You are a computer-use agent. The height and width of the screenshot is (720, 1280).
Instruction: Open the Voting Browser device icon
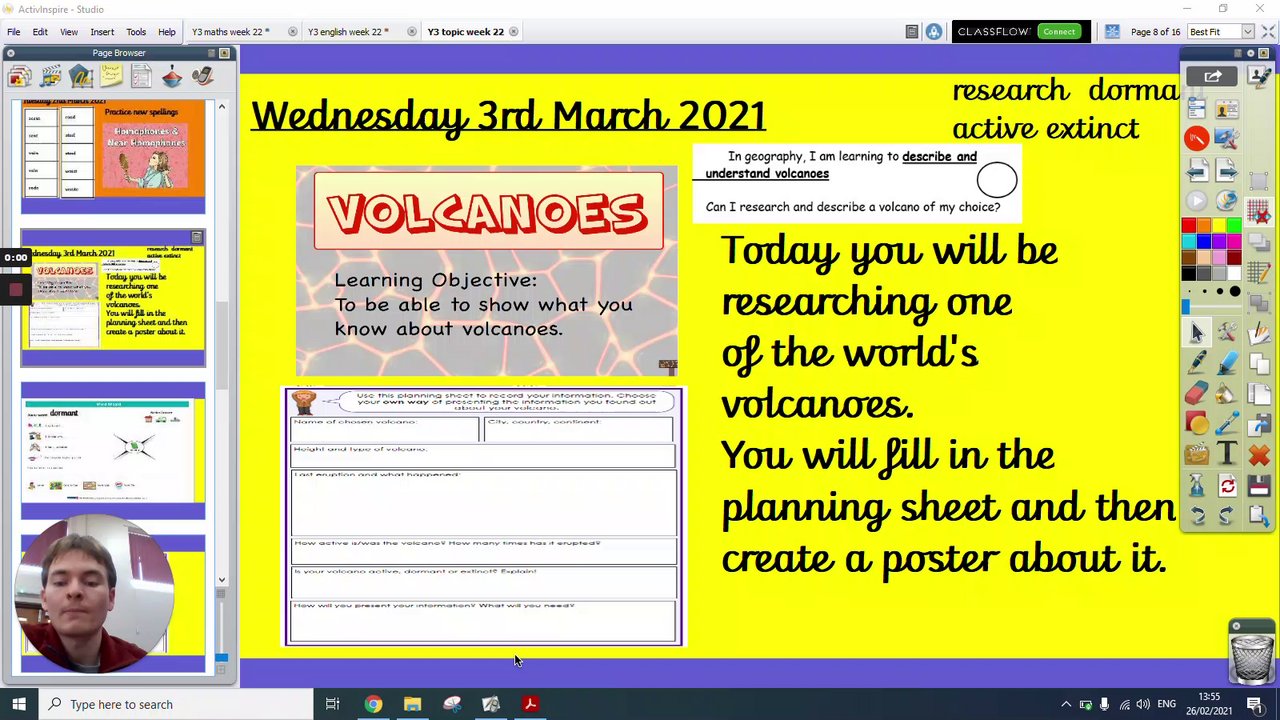point(202,76)
